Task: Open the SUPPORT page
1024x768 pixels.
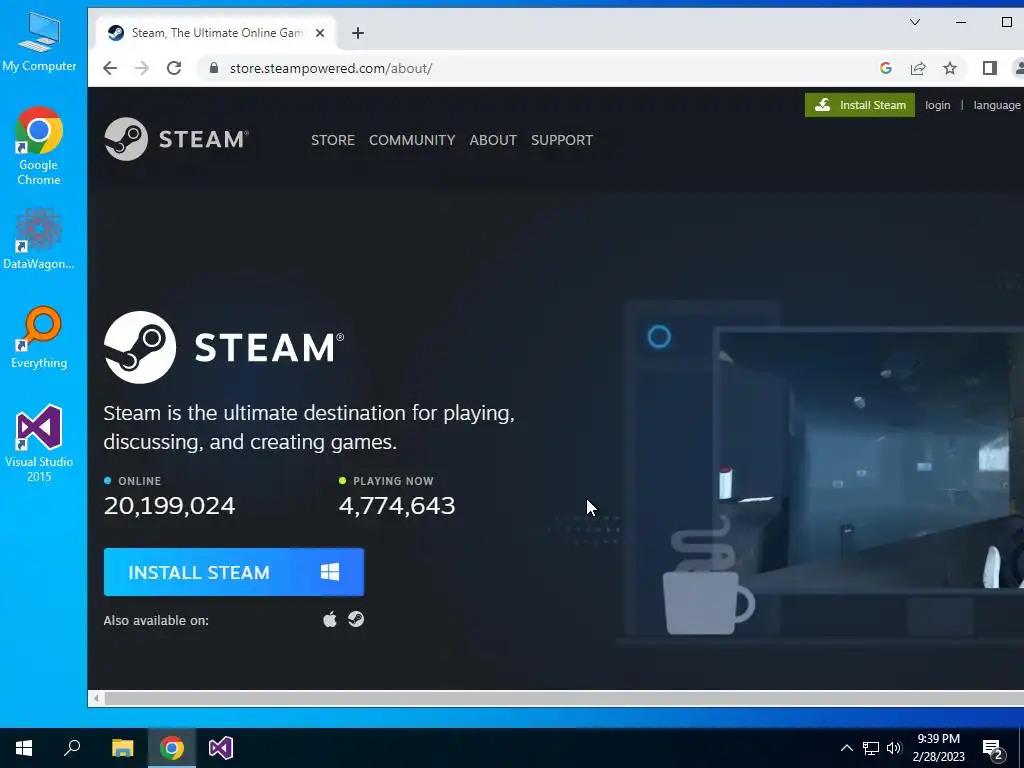Action: pos(562,140)
